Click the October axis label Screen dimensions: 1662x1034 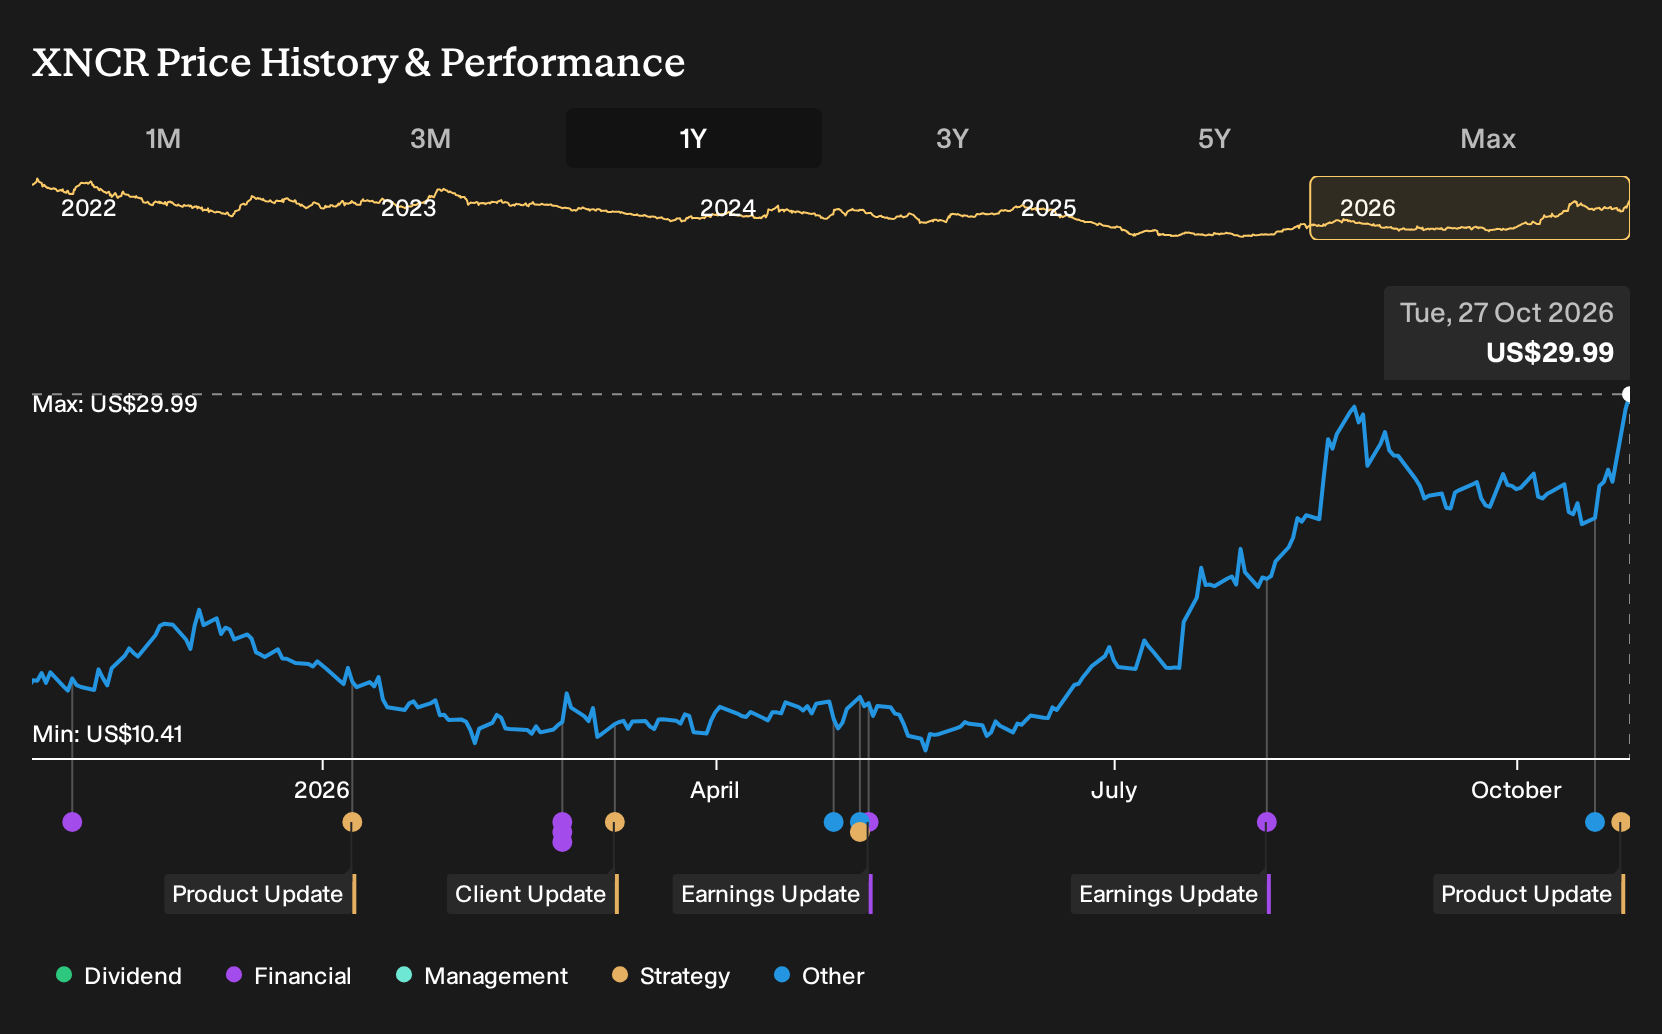click(x=1516, y=790)
